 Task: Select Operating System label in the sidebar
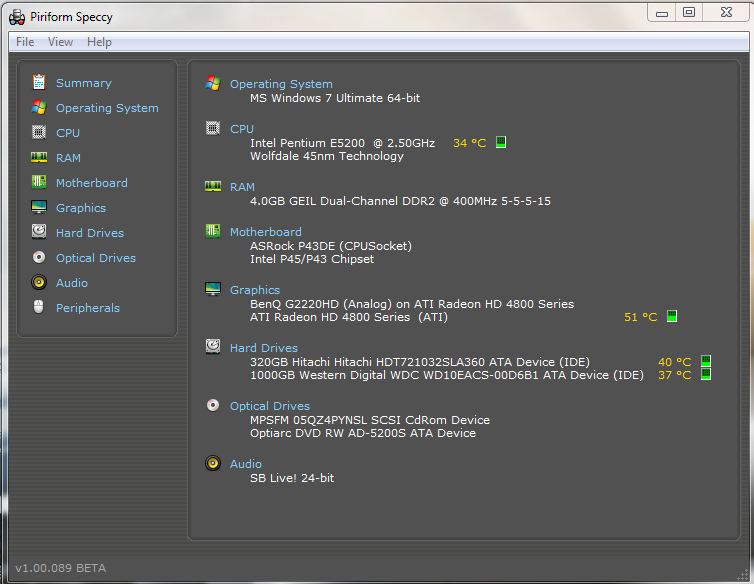click(107, 108)
